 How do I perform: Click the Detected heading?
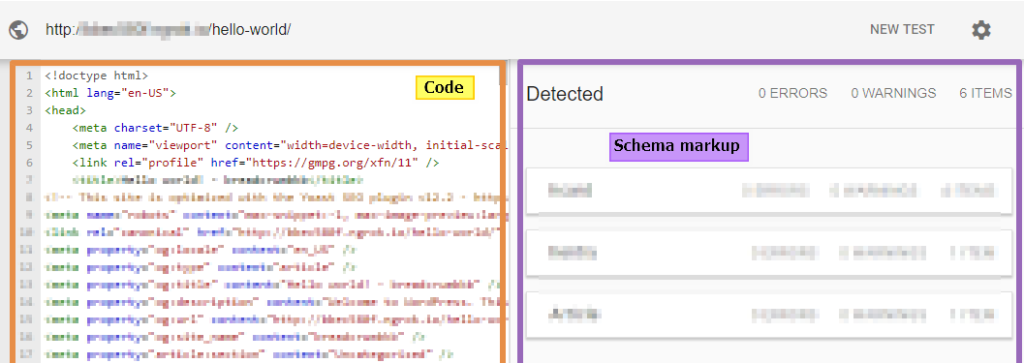[565, 94]
